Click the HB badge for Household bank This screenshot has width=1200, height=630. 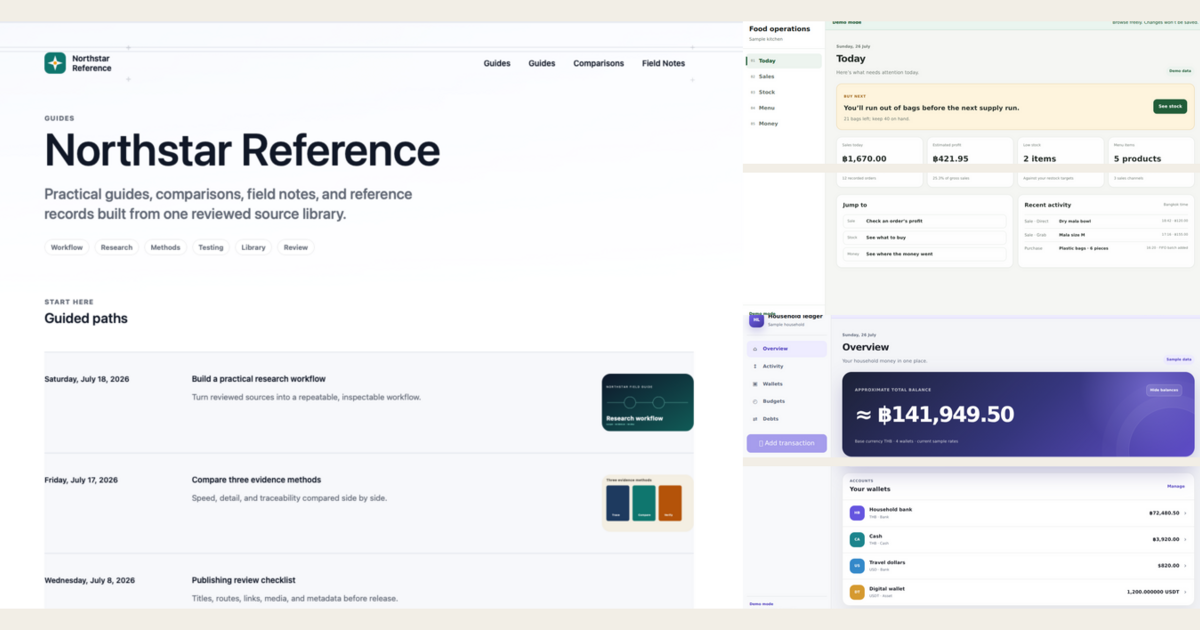[857, 513]
